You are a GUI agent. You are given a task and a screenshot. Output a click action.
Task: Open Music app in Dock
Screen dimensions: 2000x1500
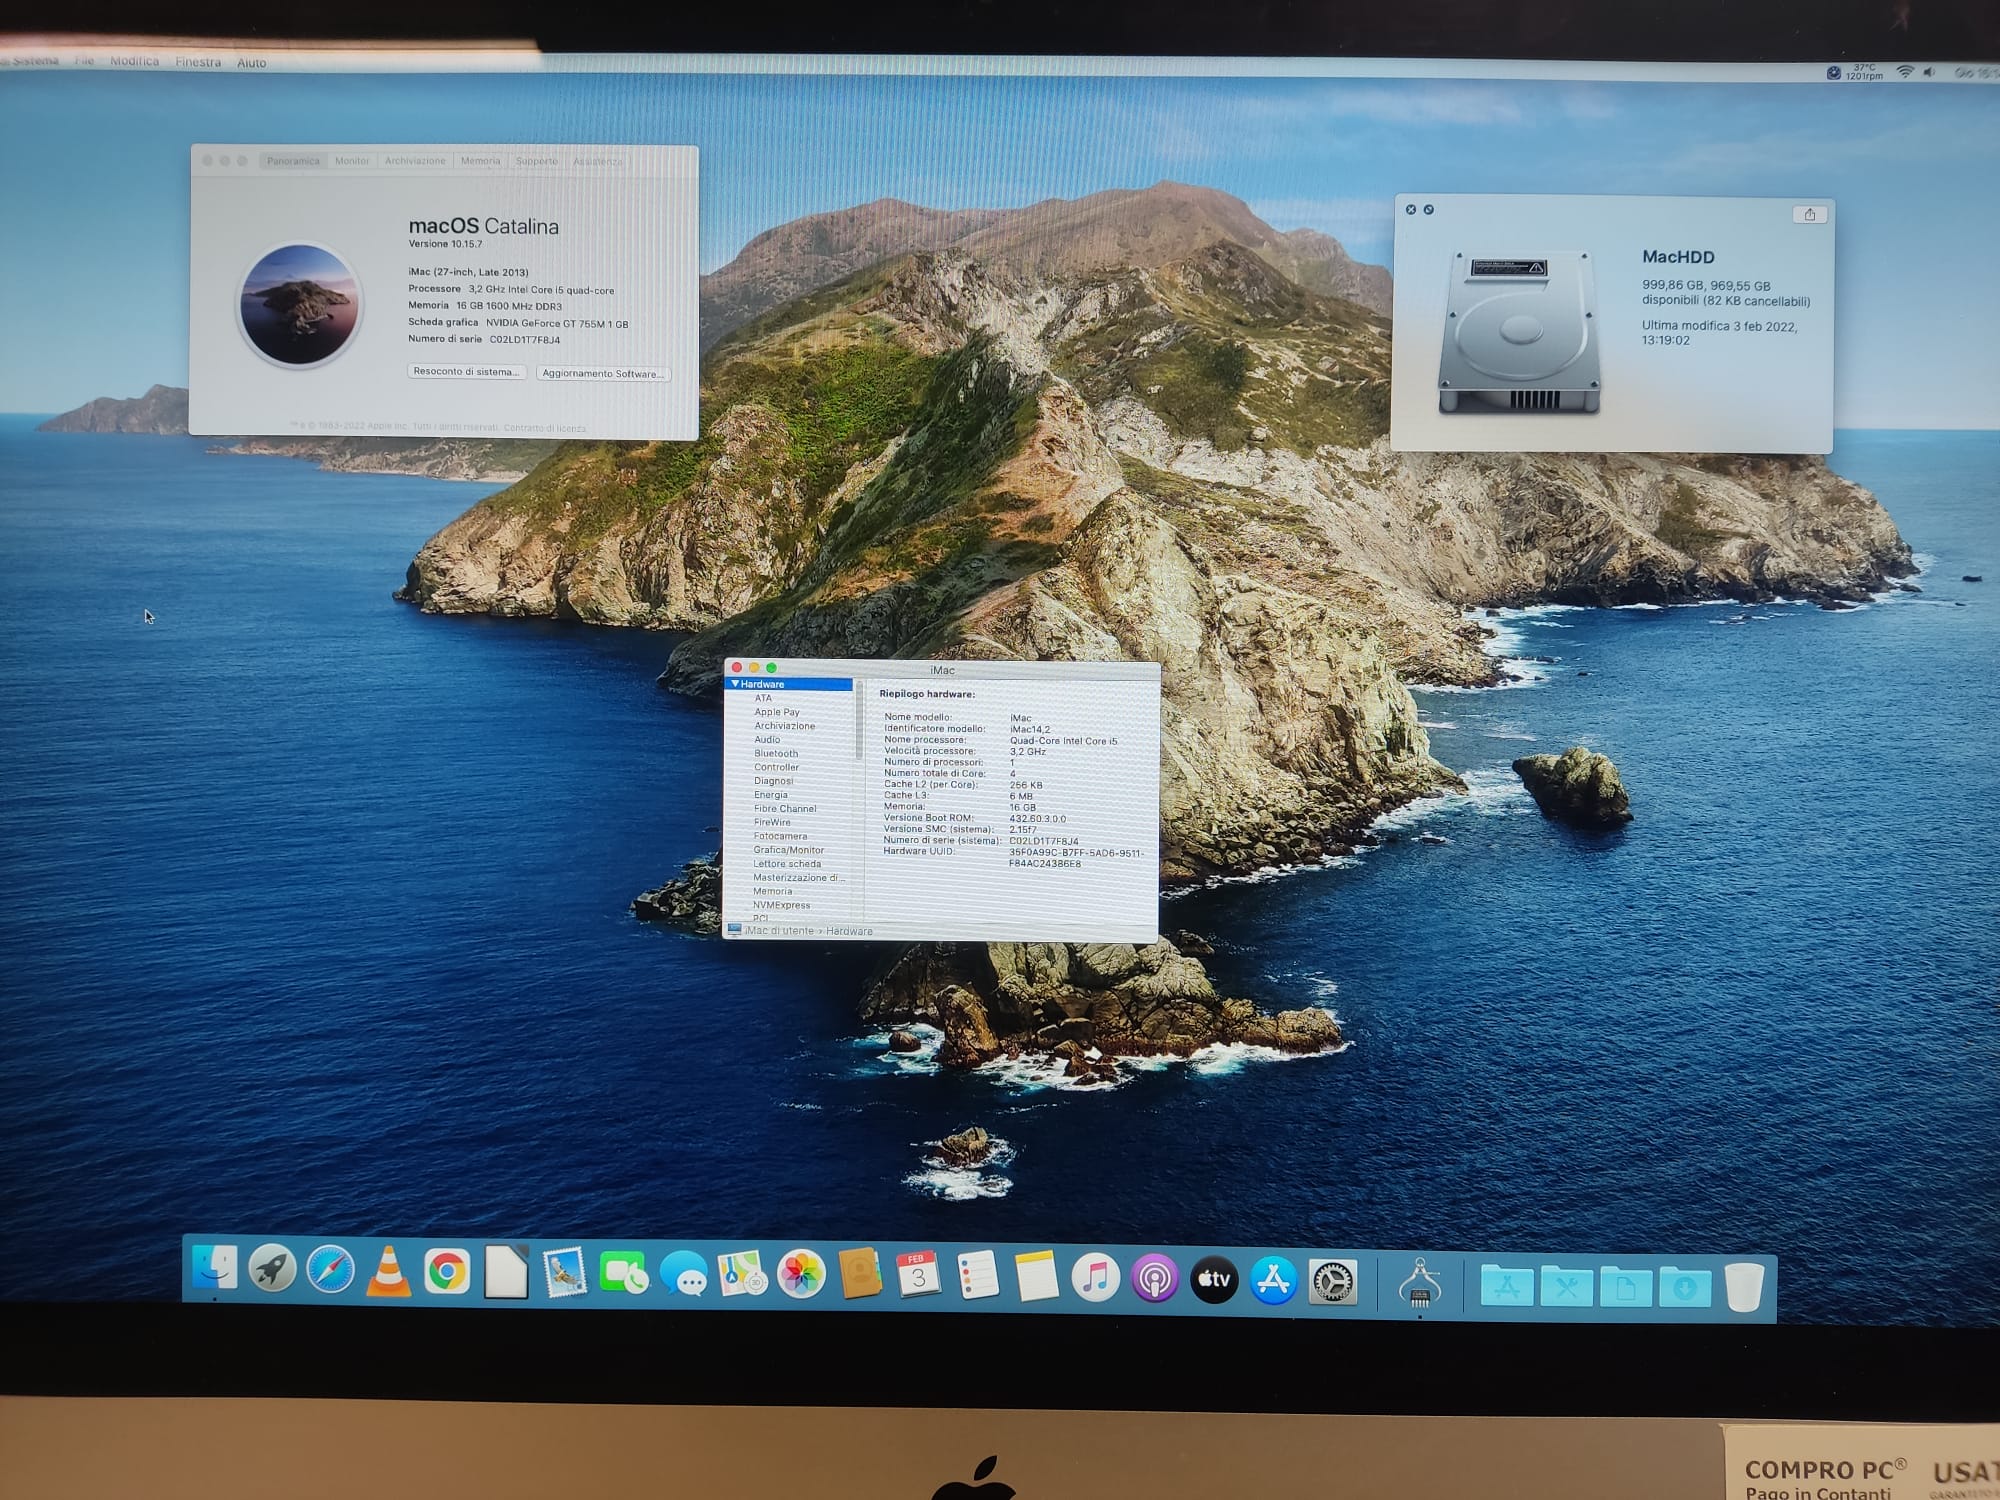1095,1278
